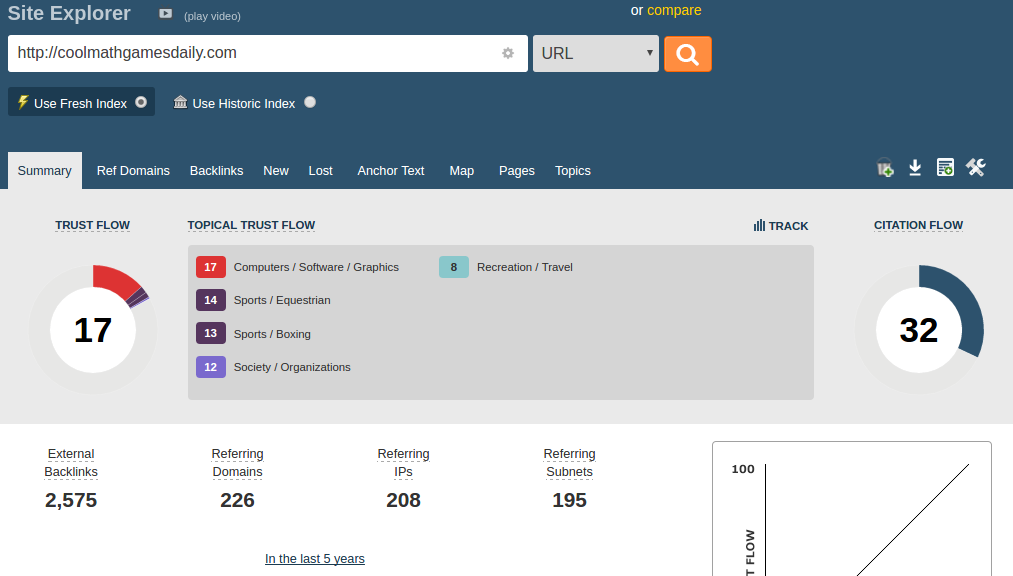
Task: Click Computers / Software / Graphics topic
Action: click(x=316, y=267)
